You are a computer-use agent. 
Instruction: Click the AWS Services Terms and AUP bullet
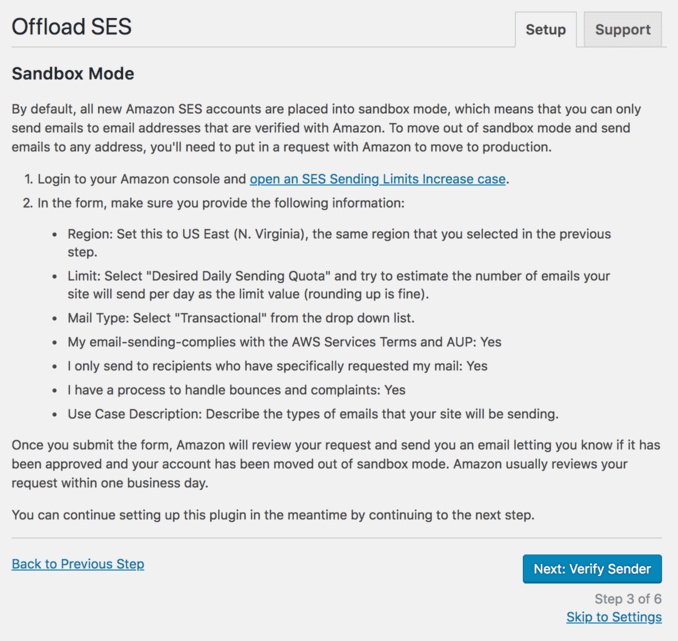click(x=285, y=342)
